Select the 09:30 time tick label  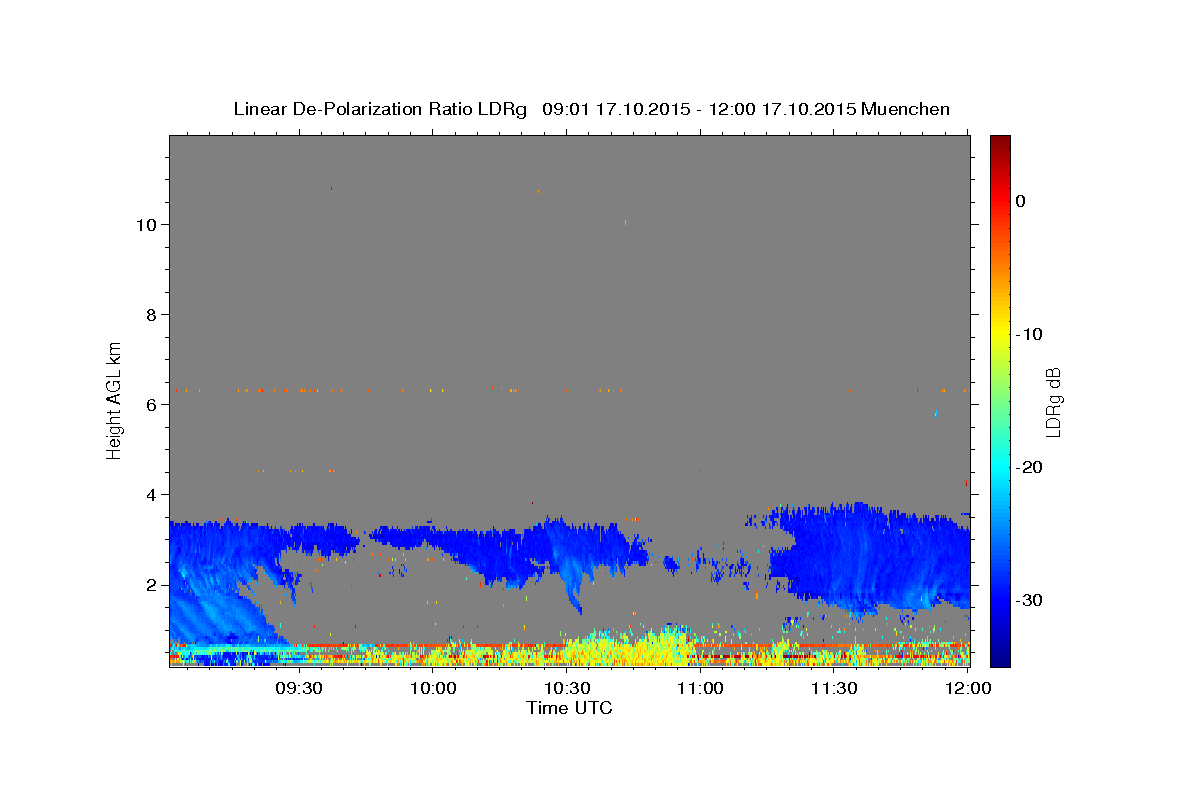(298, 689)
